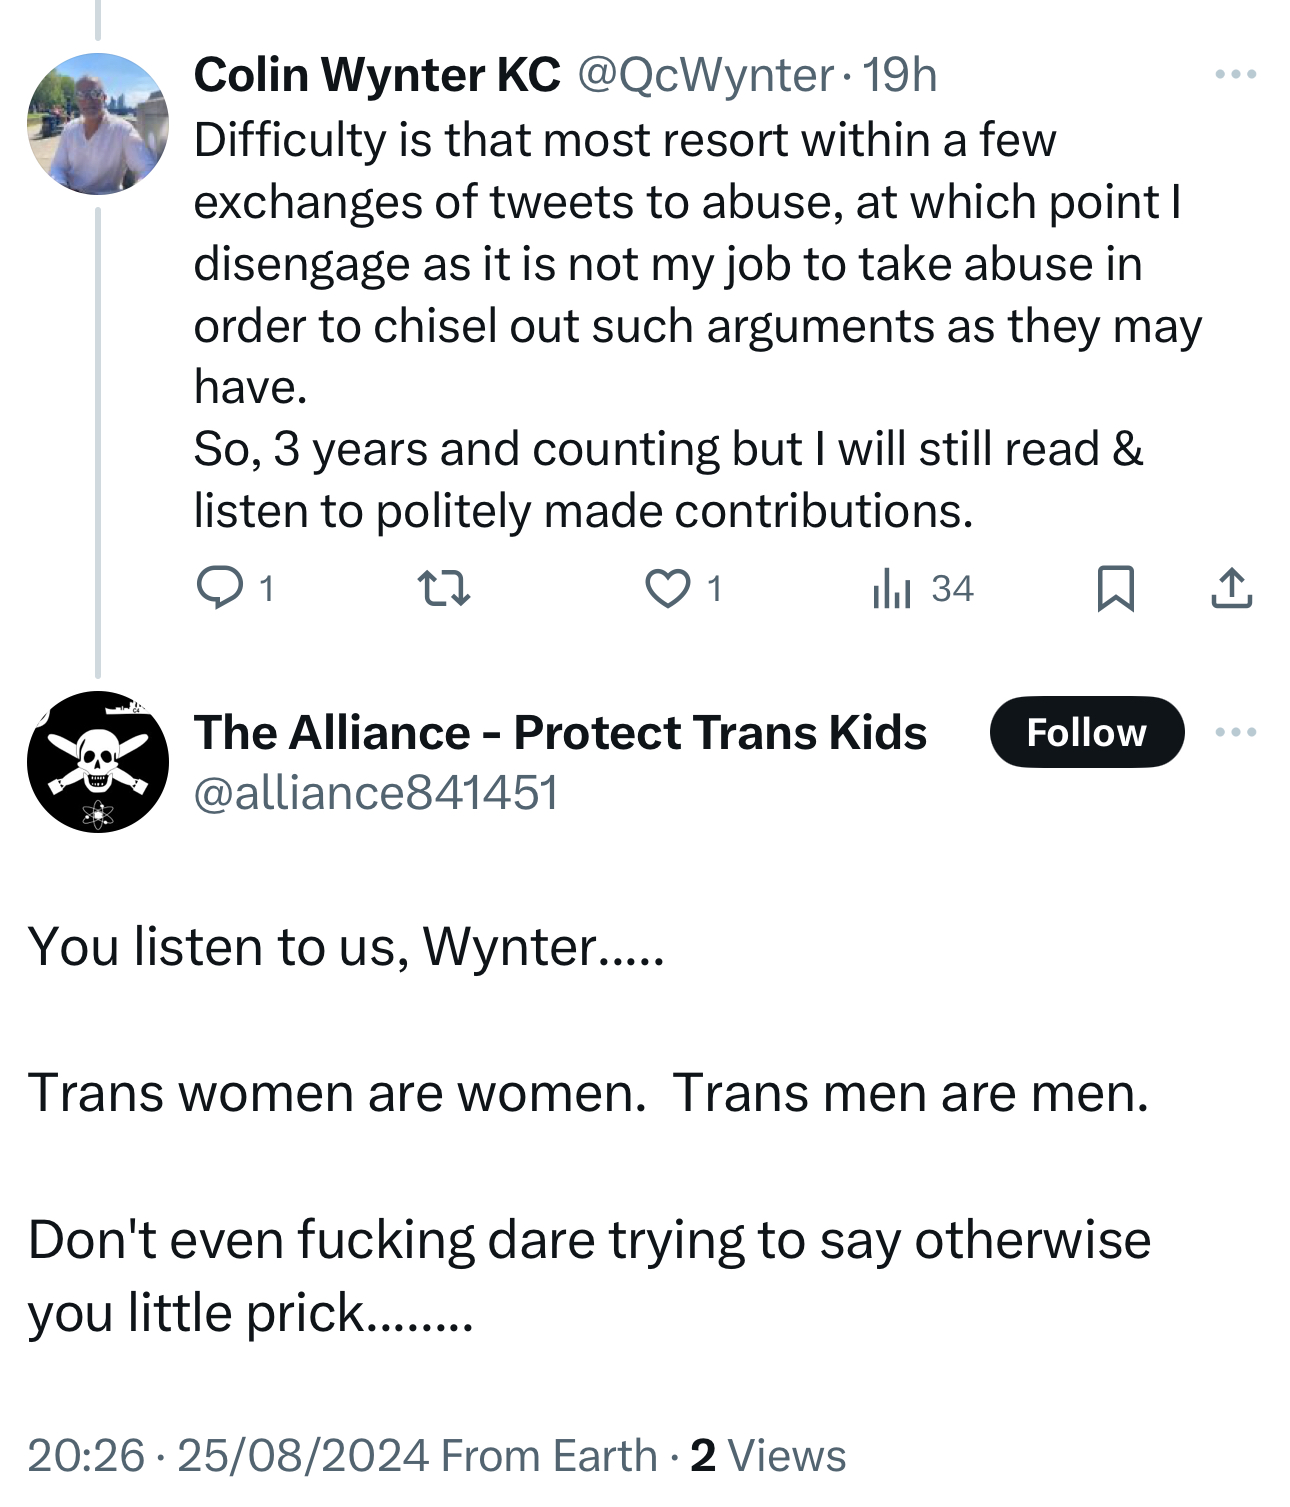Click The Alliance - Protect Trans Kids name
The image size is (1290, 1507).
pyautogui.click(x=560, y=733)
